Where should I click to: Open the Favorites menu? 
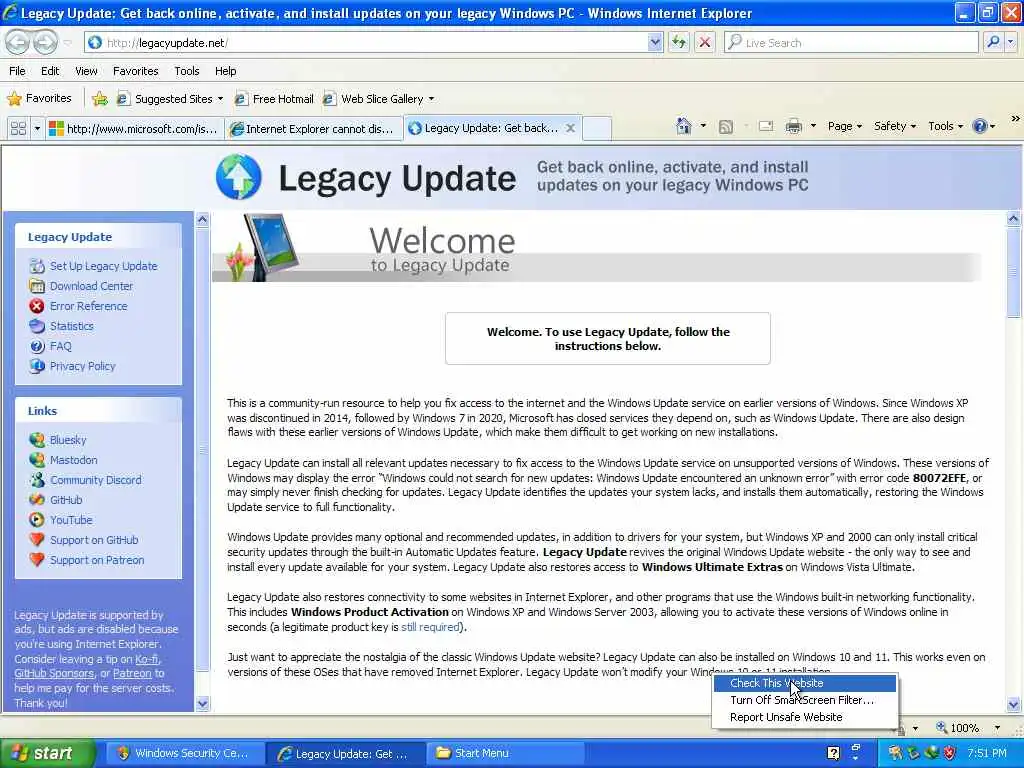[x=135, y=71]
